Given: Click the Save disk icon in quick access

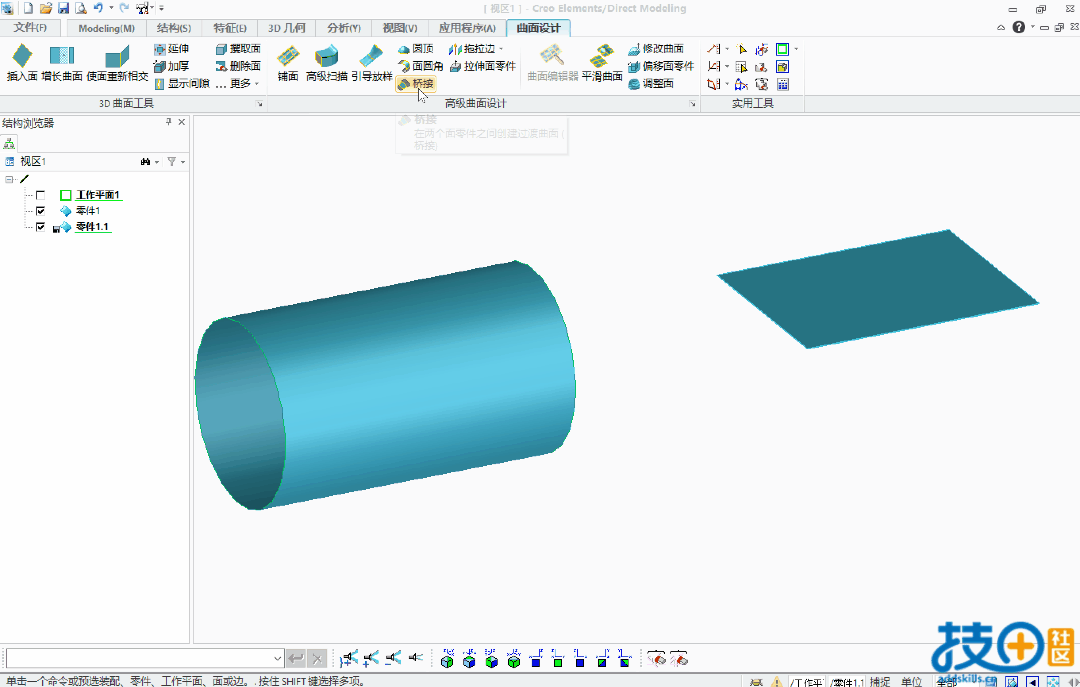Looking at the screenshot, I should pos(63,8).
